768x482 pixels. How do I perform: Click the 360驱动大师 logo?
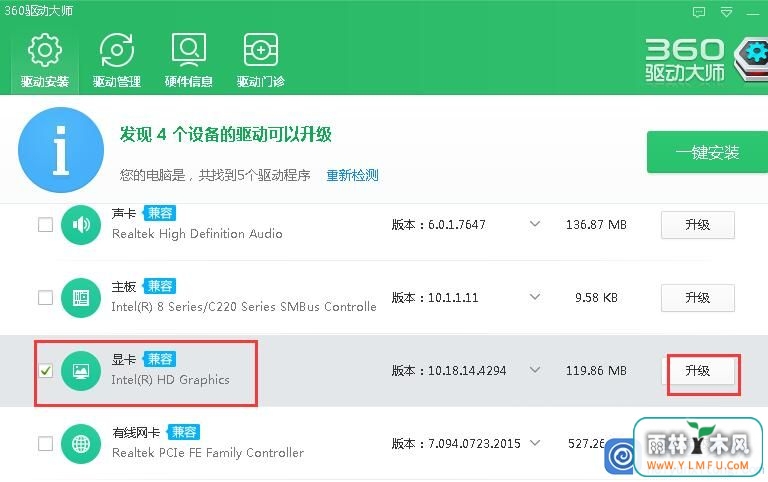(x=705, y=60)
